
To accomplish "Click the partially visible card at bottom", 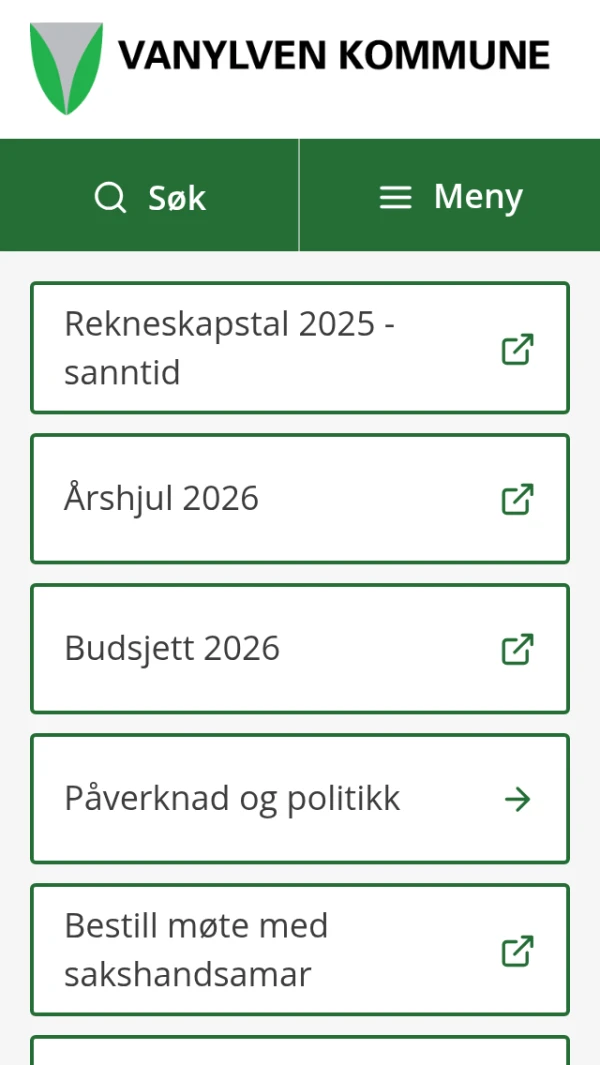I will point(300,1050).
